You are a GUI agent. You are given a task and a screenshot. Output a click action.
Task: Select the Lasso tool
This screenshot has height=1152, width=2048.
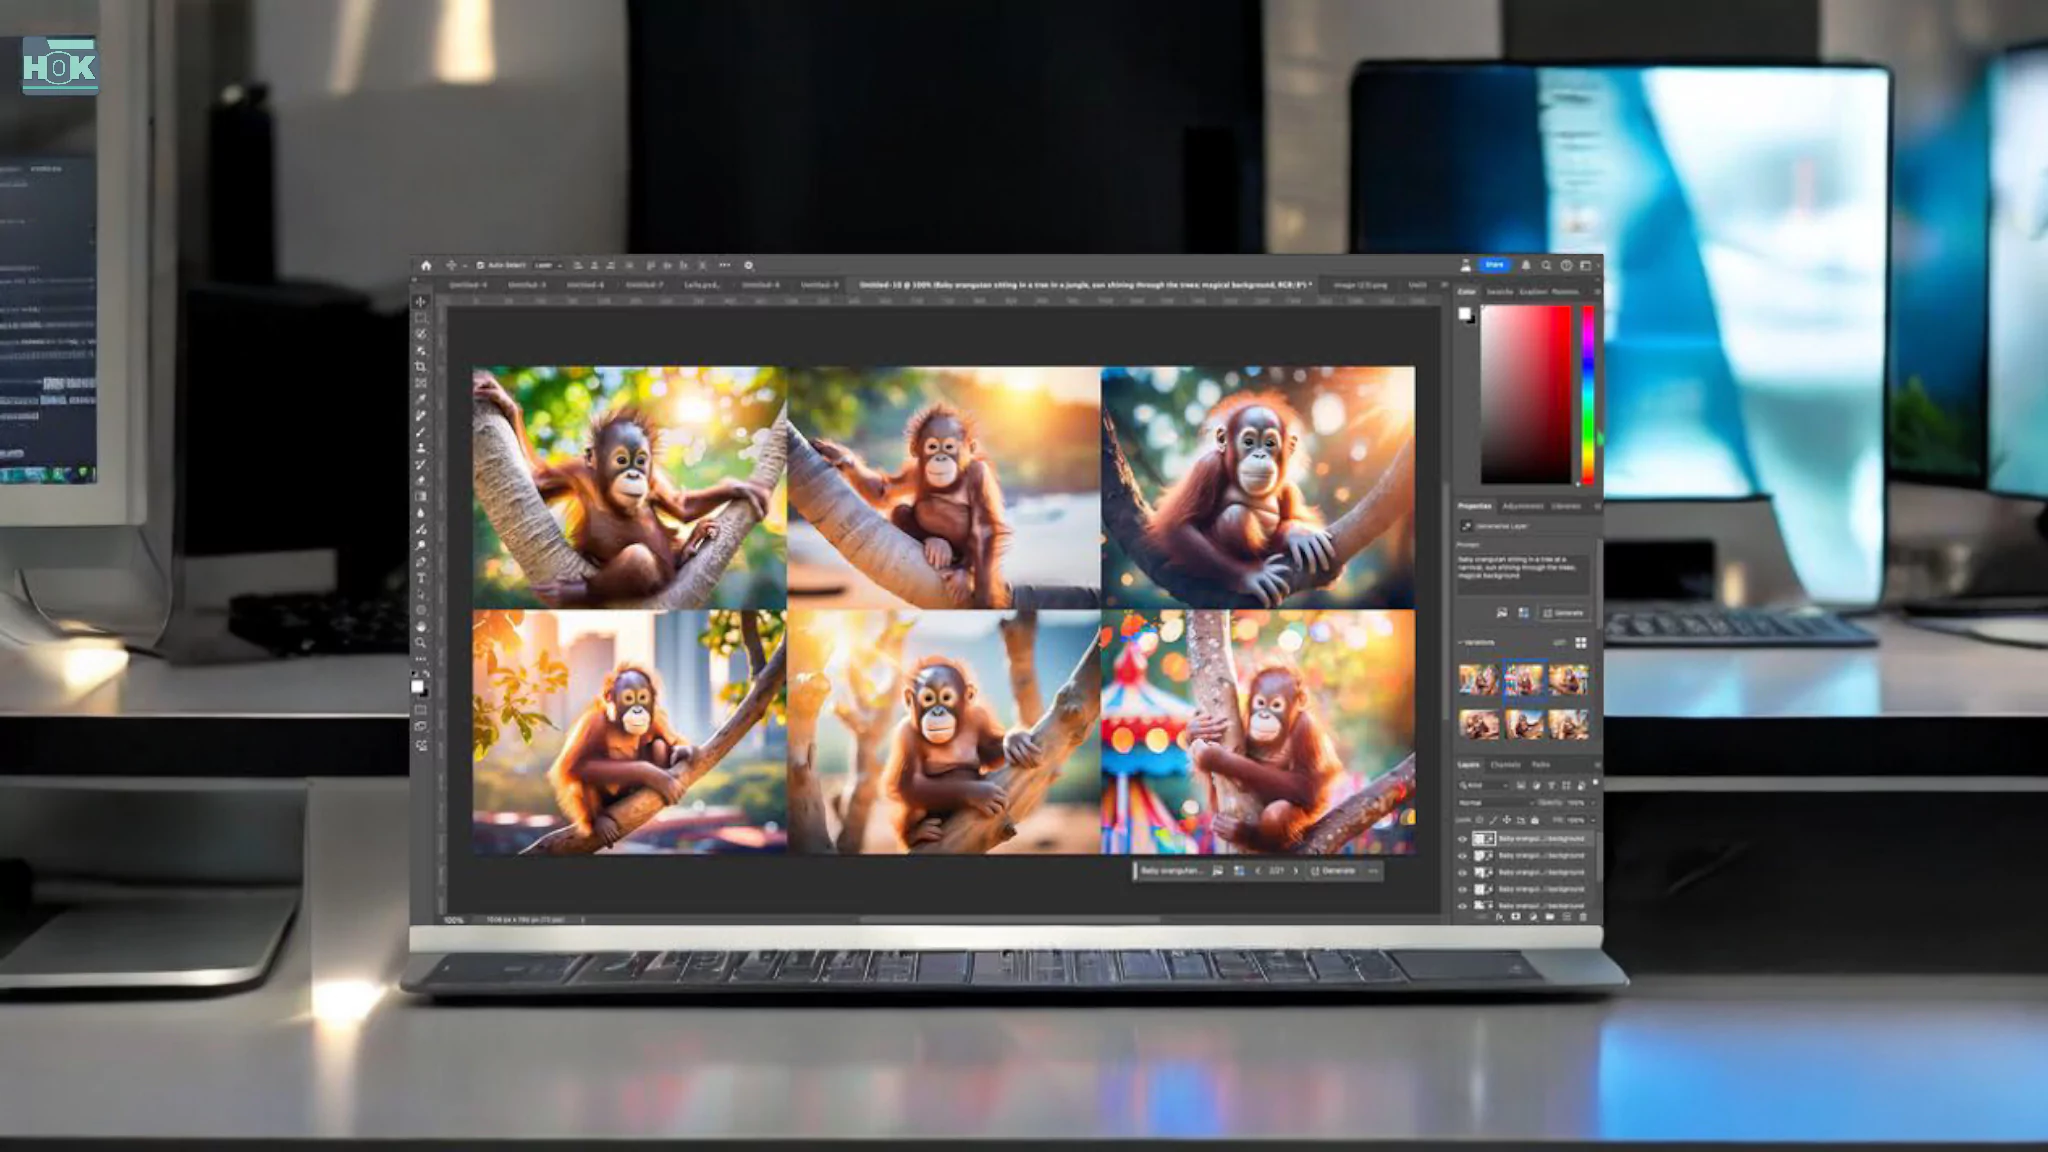pos(420,334)
